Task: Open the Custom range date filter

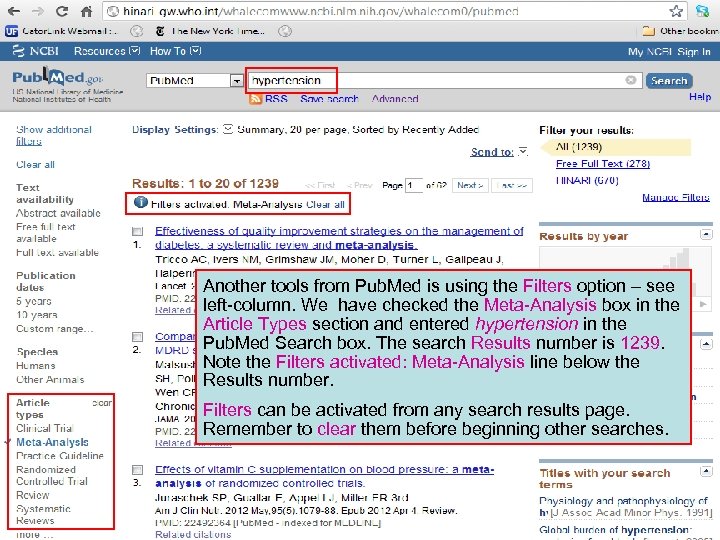Action: pos(55,329)
